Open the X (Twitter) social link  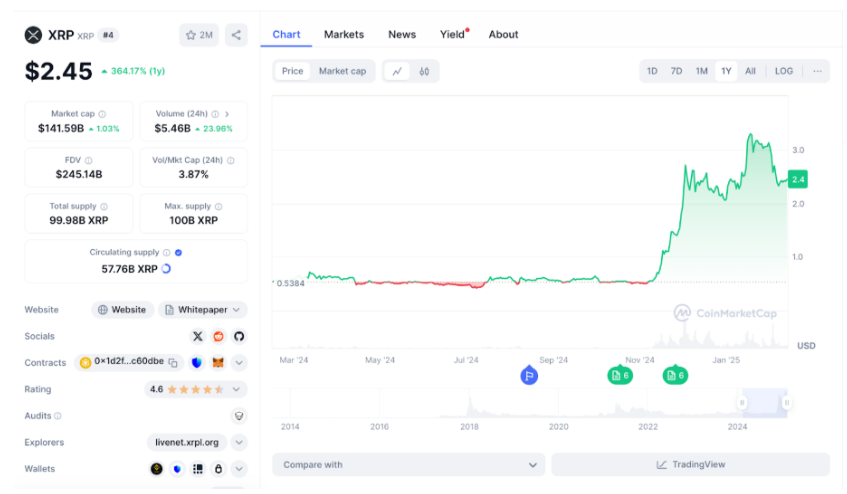(198, 336)
